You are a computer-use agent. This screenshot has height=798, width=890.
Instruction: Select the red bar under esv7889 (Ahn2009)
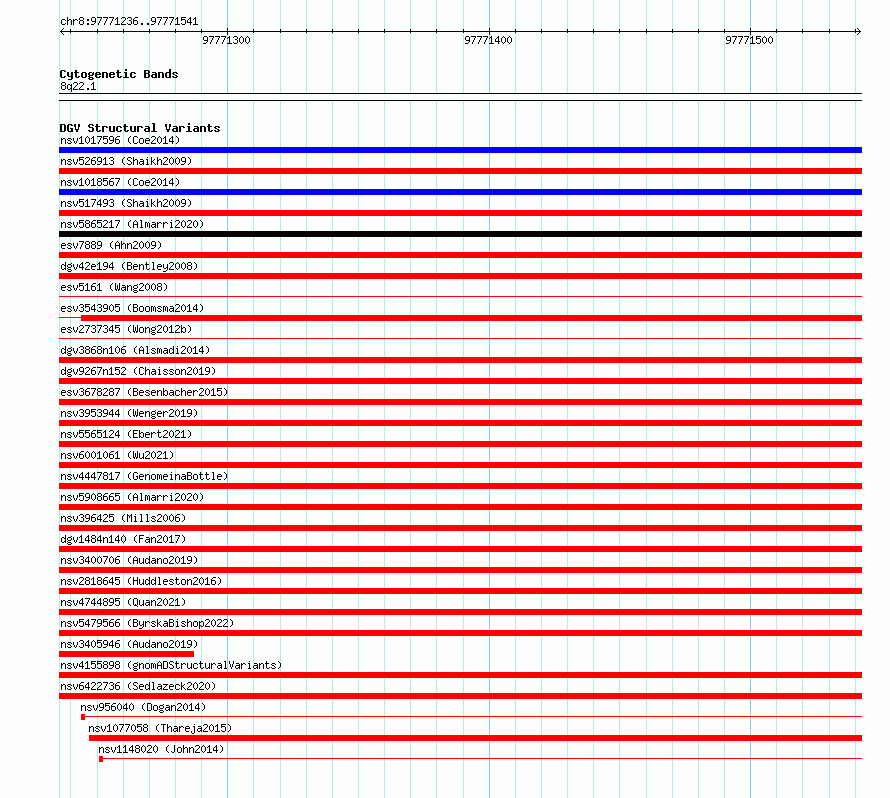[x=460, y=255]
